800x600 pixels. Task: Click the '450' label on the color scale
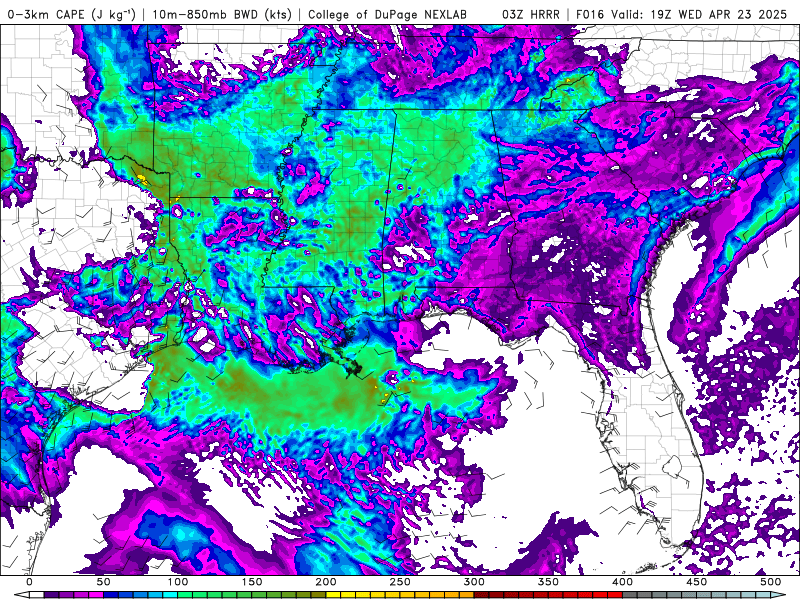point(696,581)
